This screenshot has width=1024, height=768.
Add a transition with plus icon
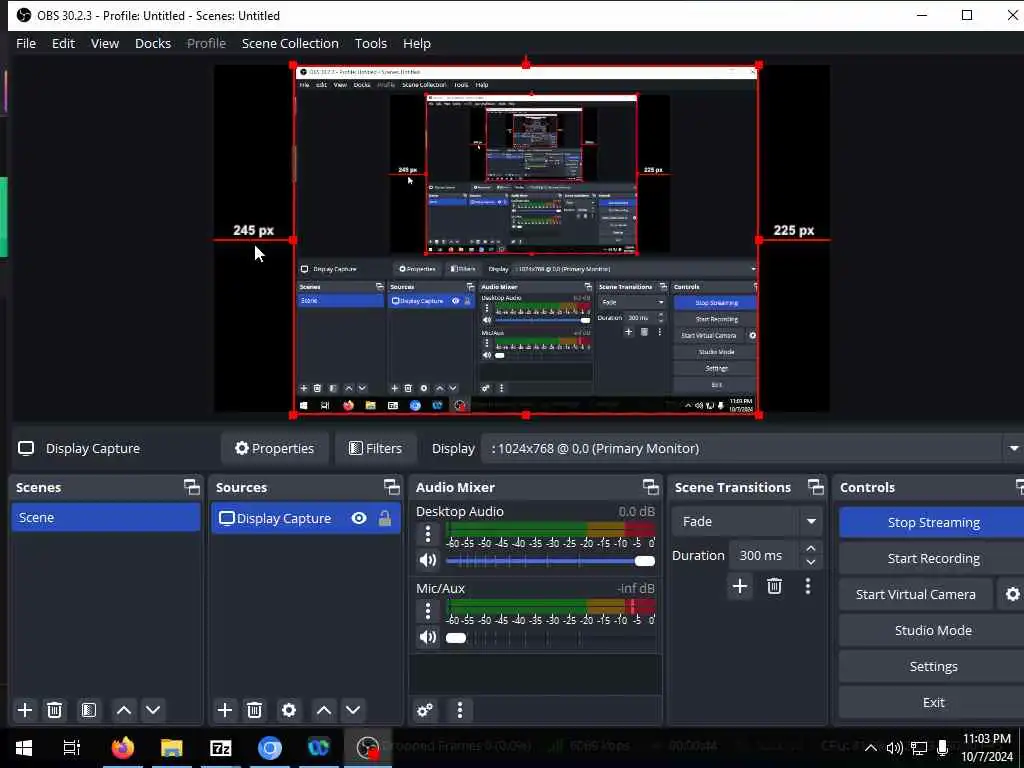[x=740, y=586]
